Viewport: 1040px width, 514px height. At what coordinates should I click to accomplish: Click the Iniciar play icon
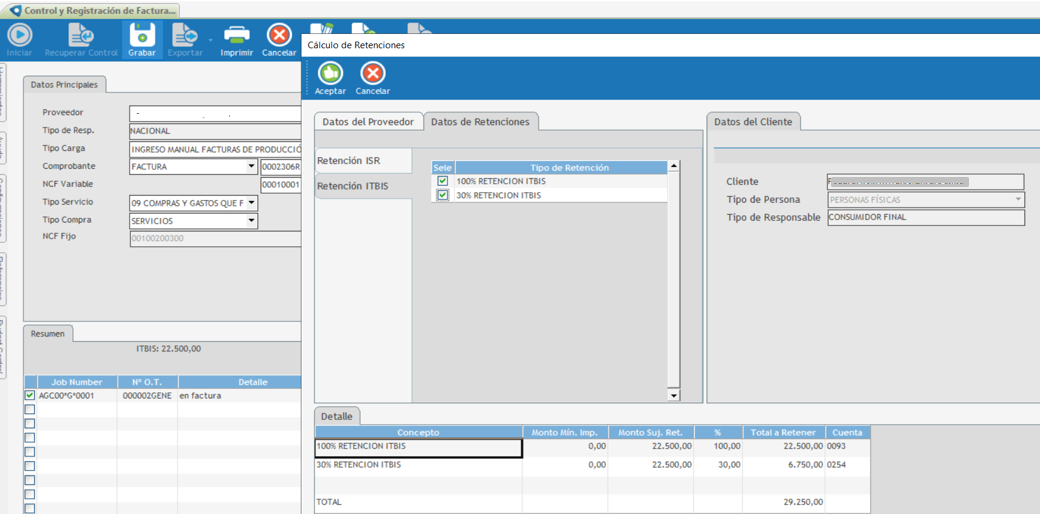pos(20,34)
